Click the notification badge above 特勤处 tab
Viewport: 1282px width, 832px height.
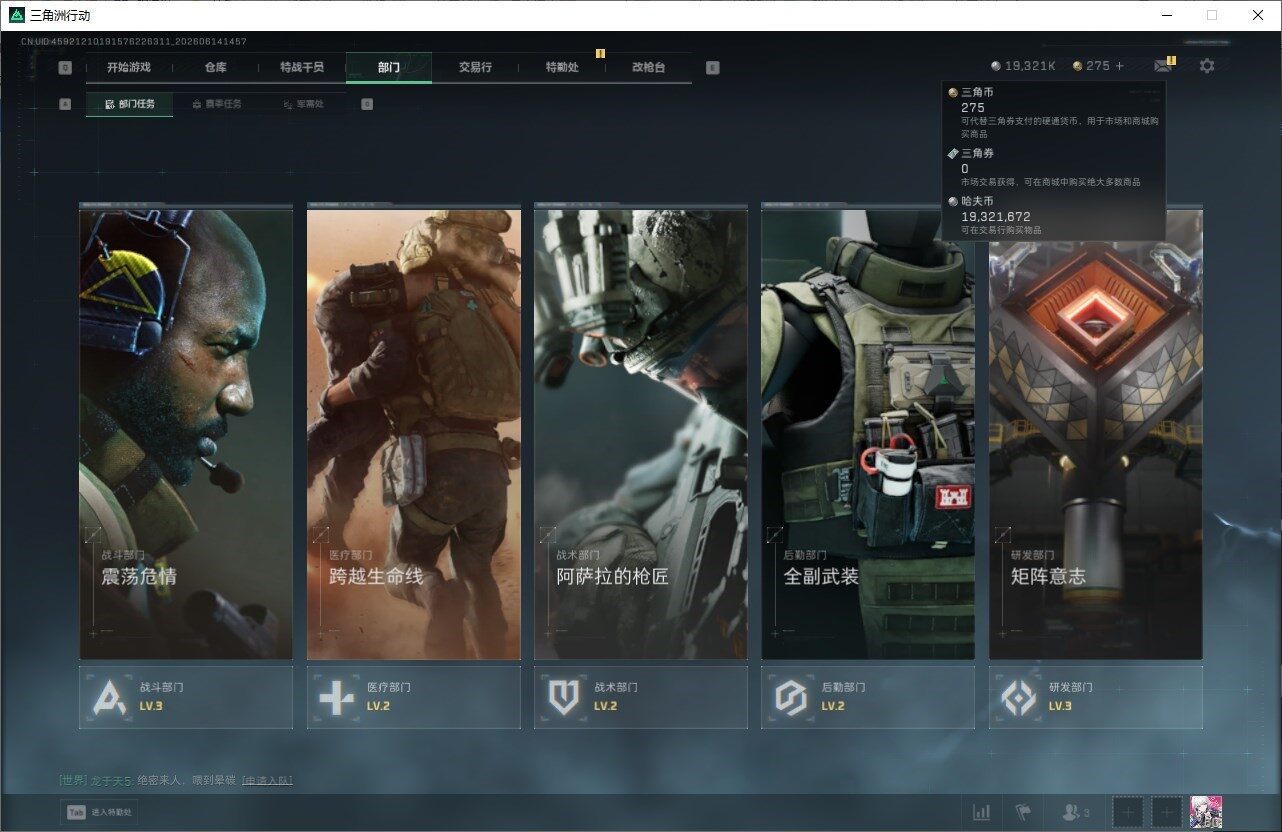coord(600,53)
